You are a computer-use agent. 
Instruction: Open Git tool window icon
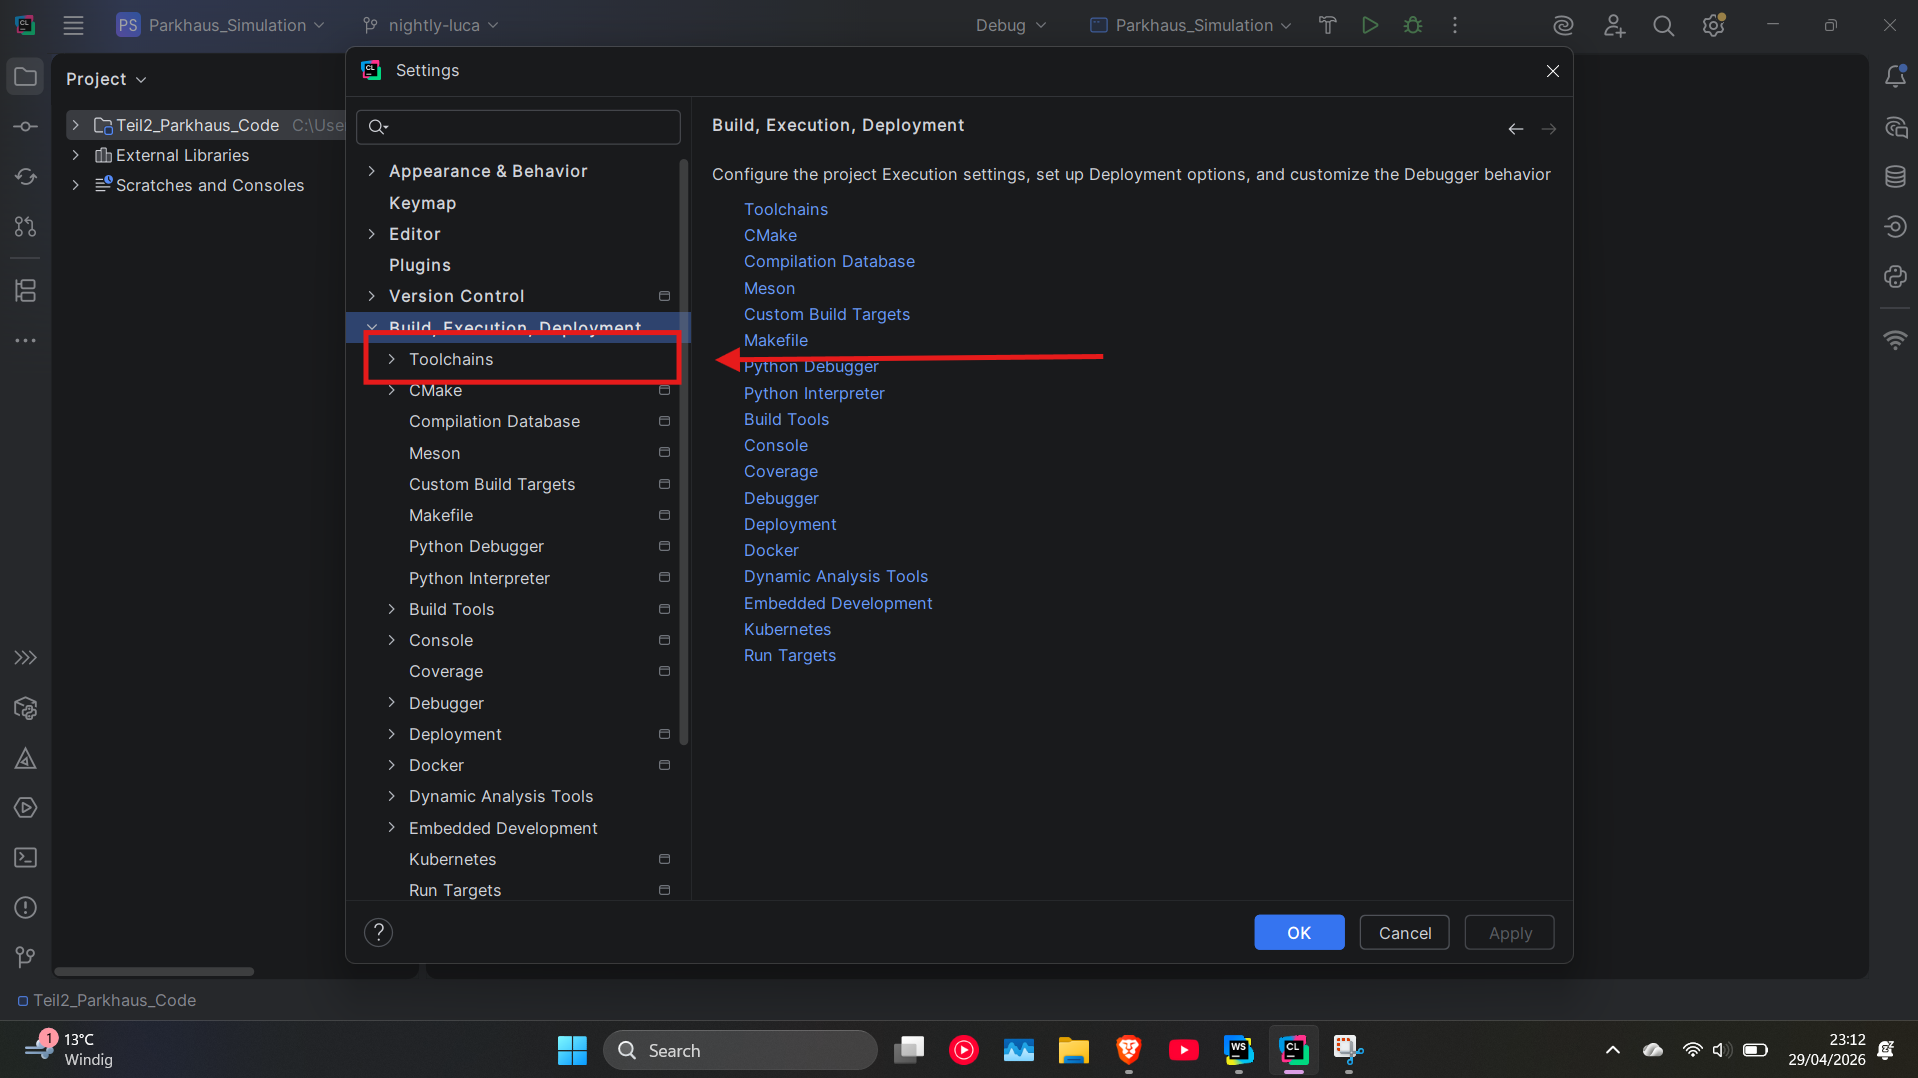26,958
